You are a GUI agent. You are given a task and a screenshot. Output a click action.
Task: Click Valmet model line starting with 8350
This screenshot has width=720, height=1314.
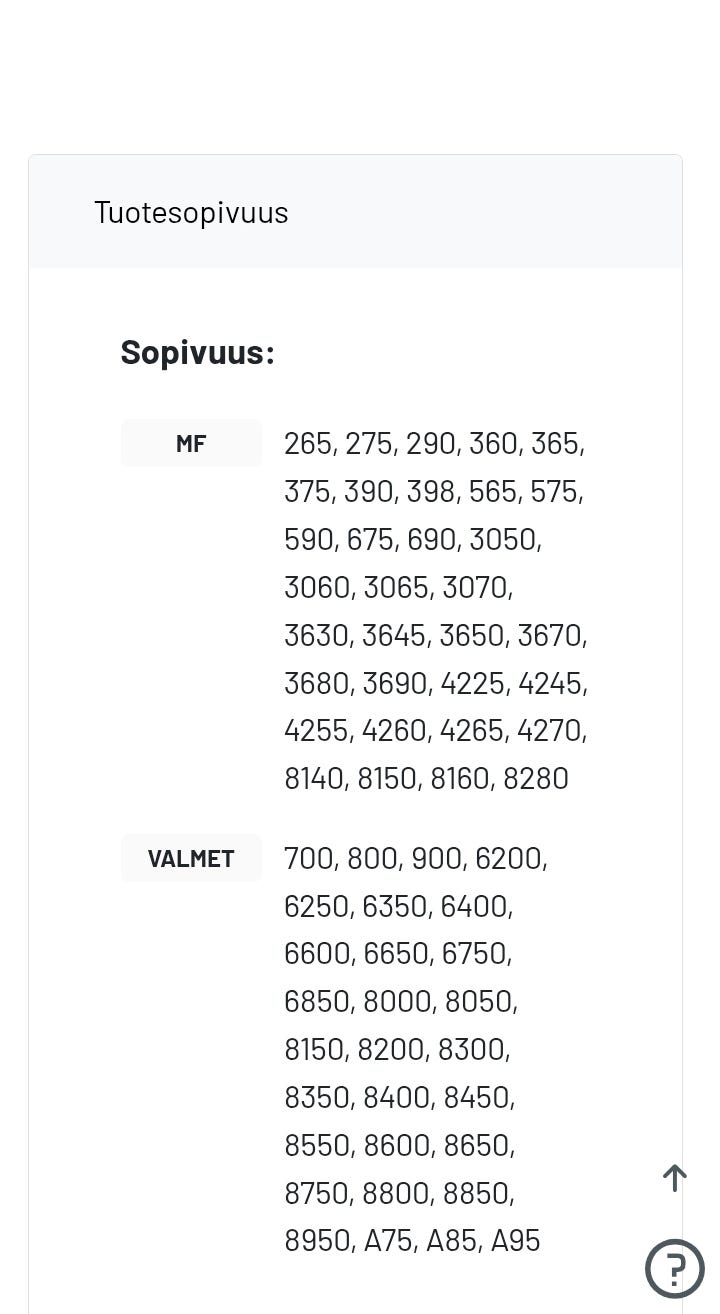point(399,1097)
